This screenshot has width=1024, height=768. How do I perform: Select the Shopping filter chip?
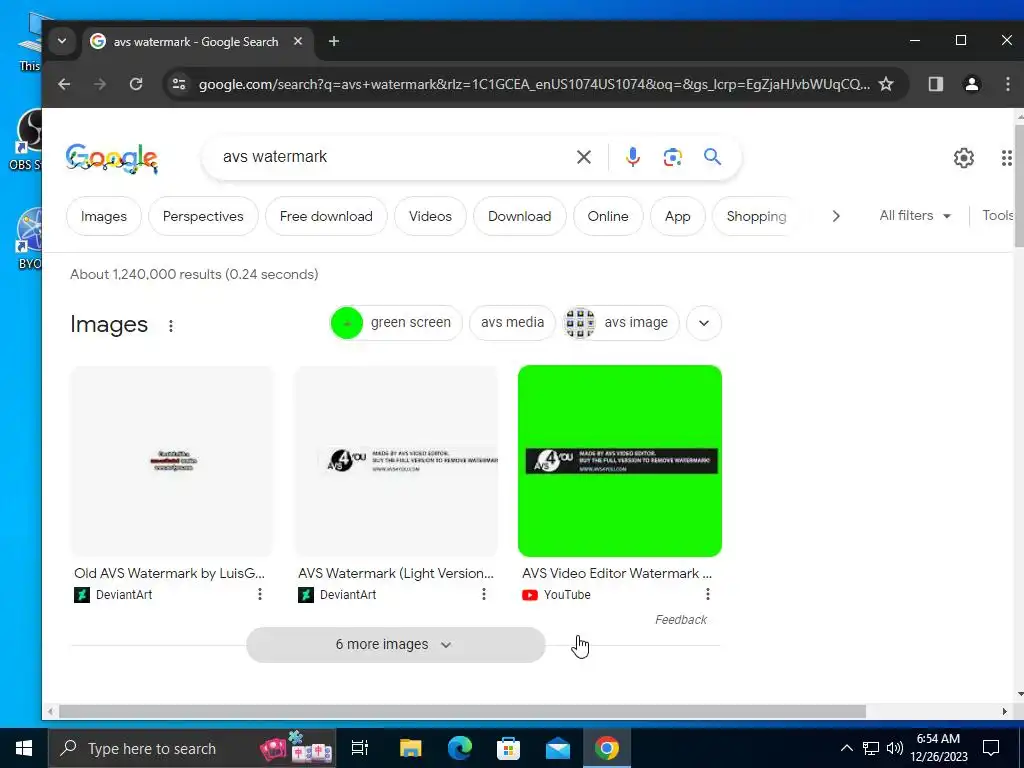[756, 216]
